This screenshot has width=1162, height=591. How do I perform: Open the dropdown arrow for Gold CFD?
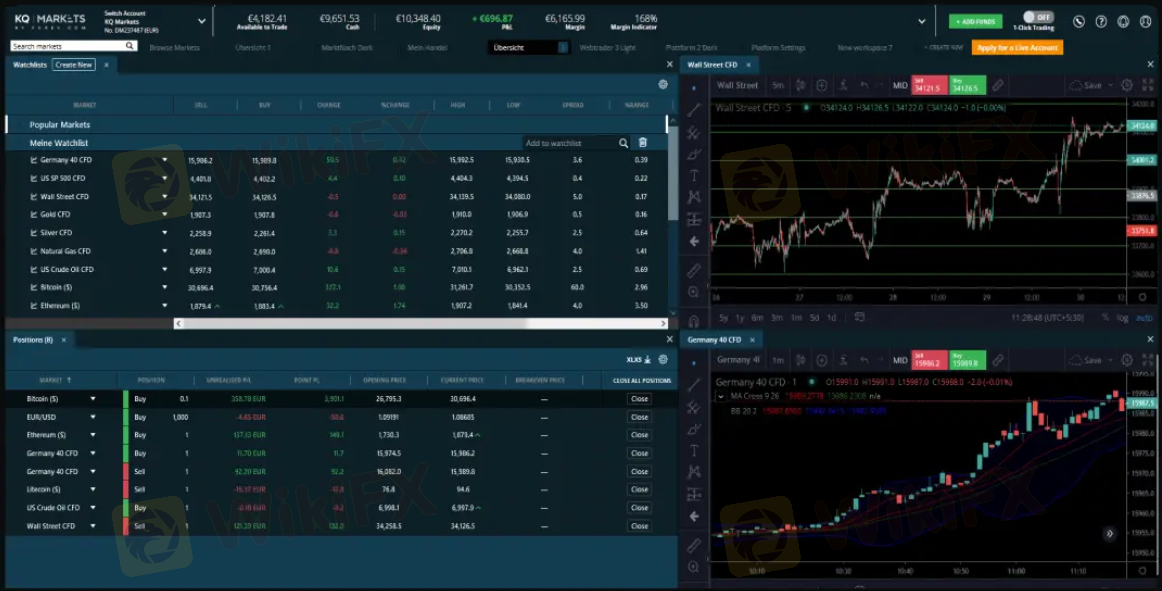pos(165,214)
